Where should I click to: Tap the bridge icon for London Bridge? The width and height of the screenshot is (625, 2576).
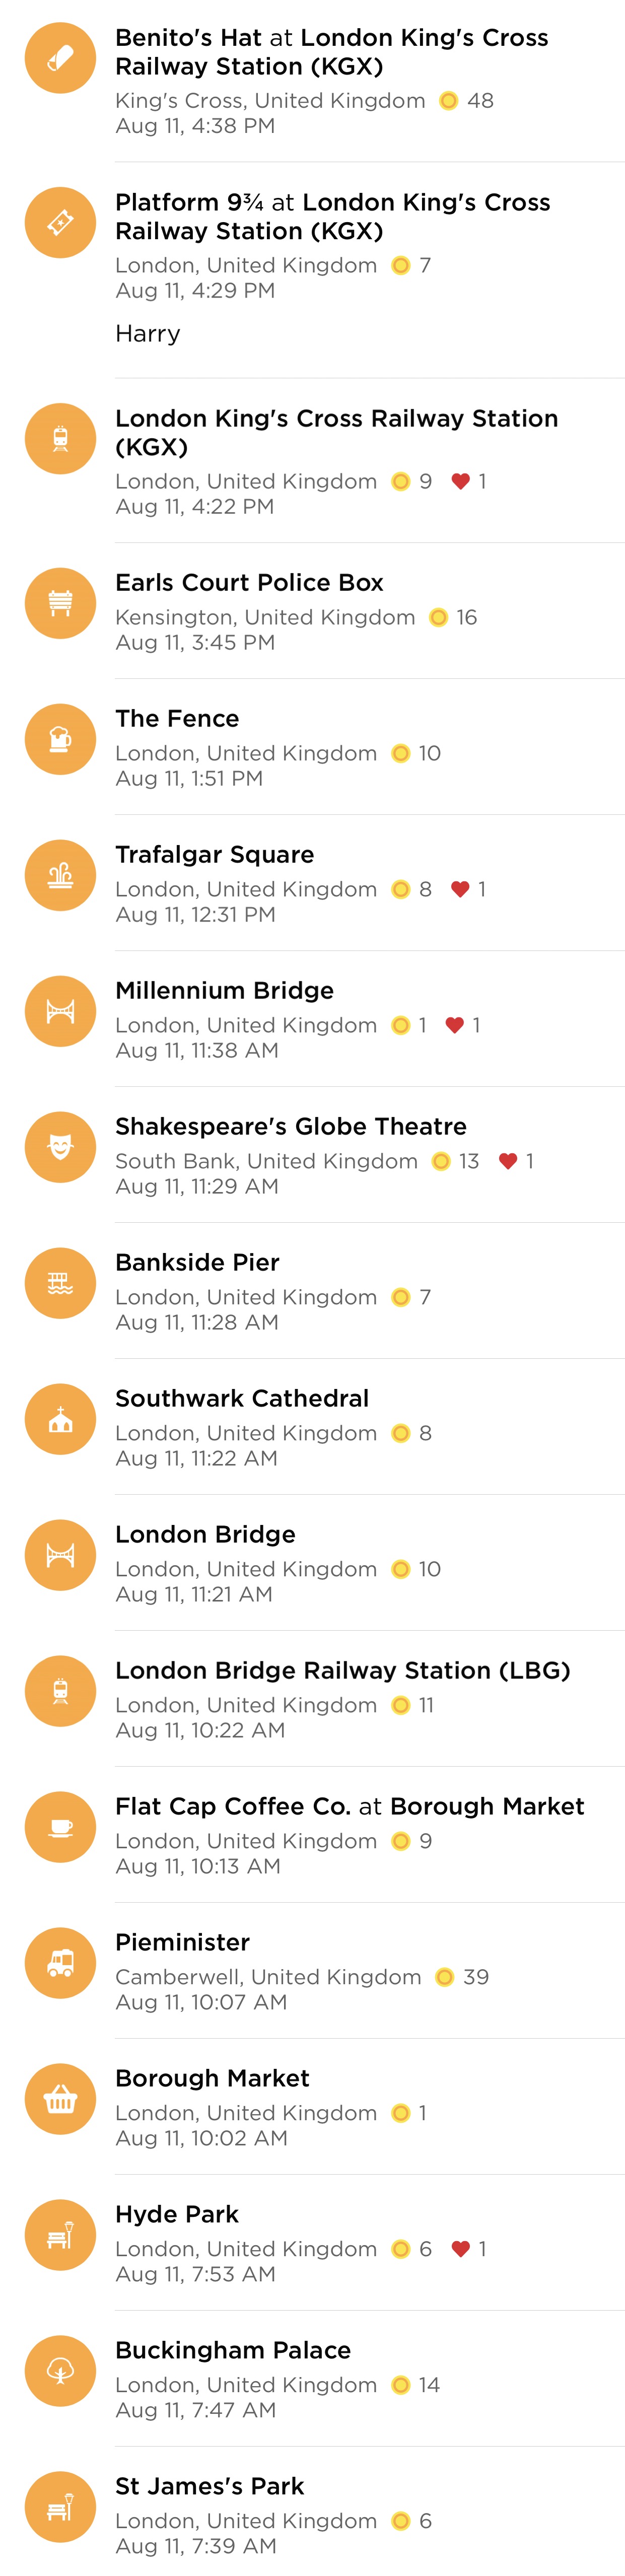(x=60, y=1555)
